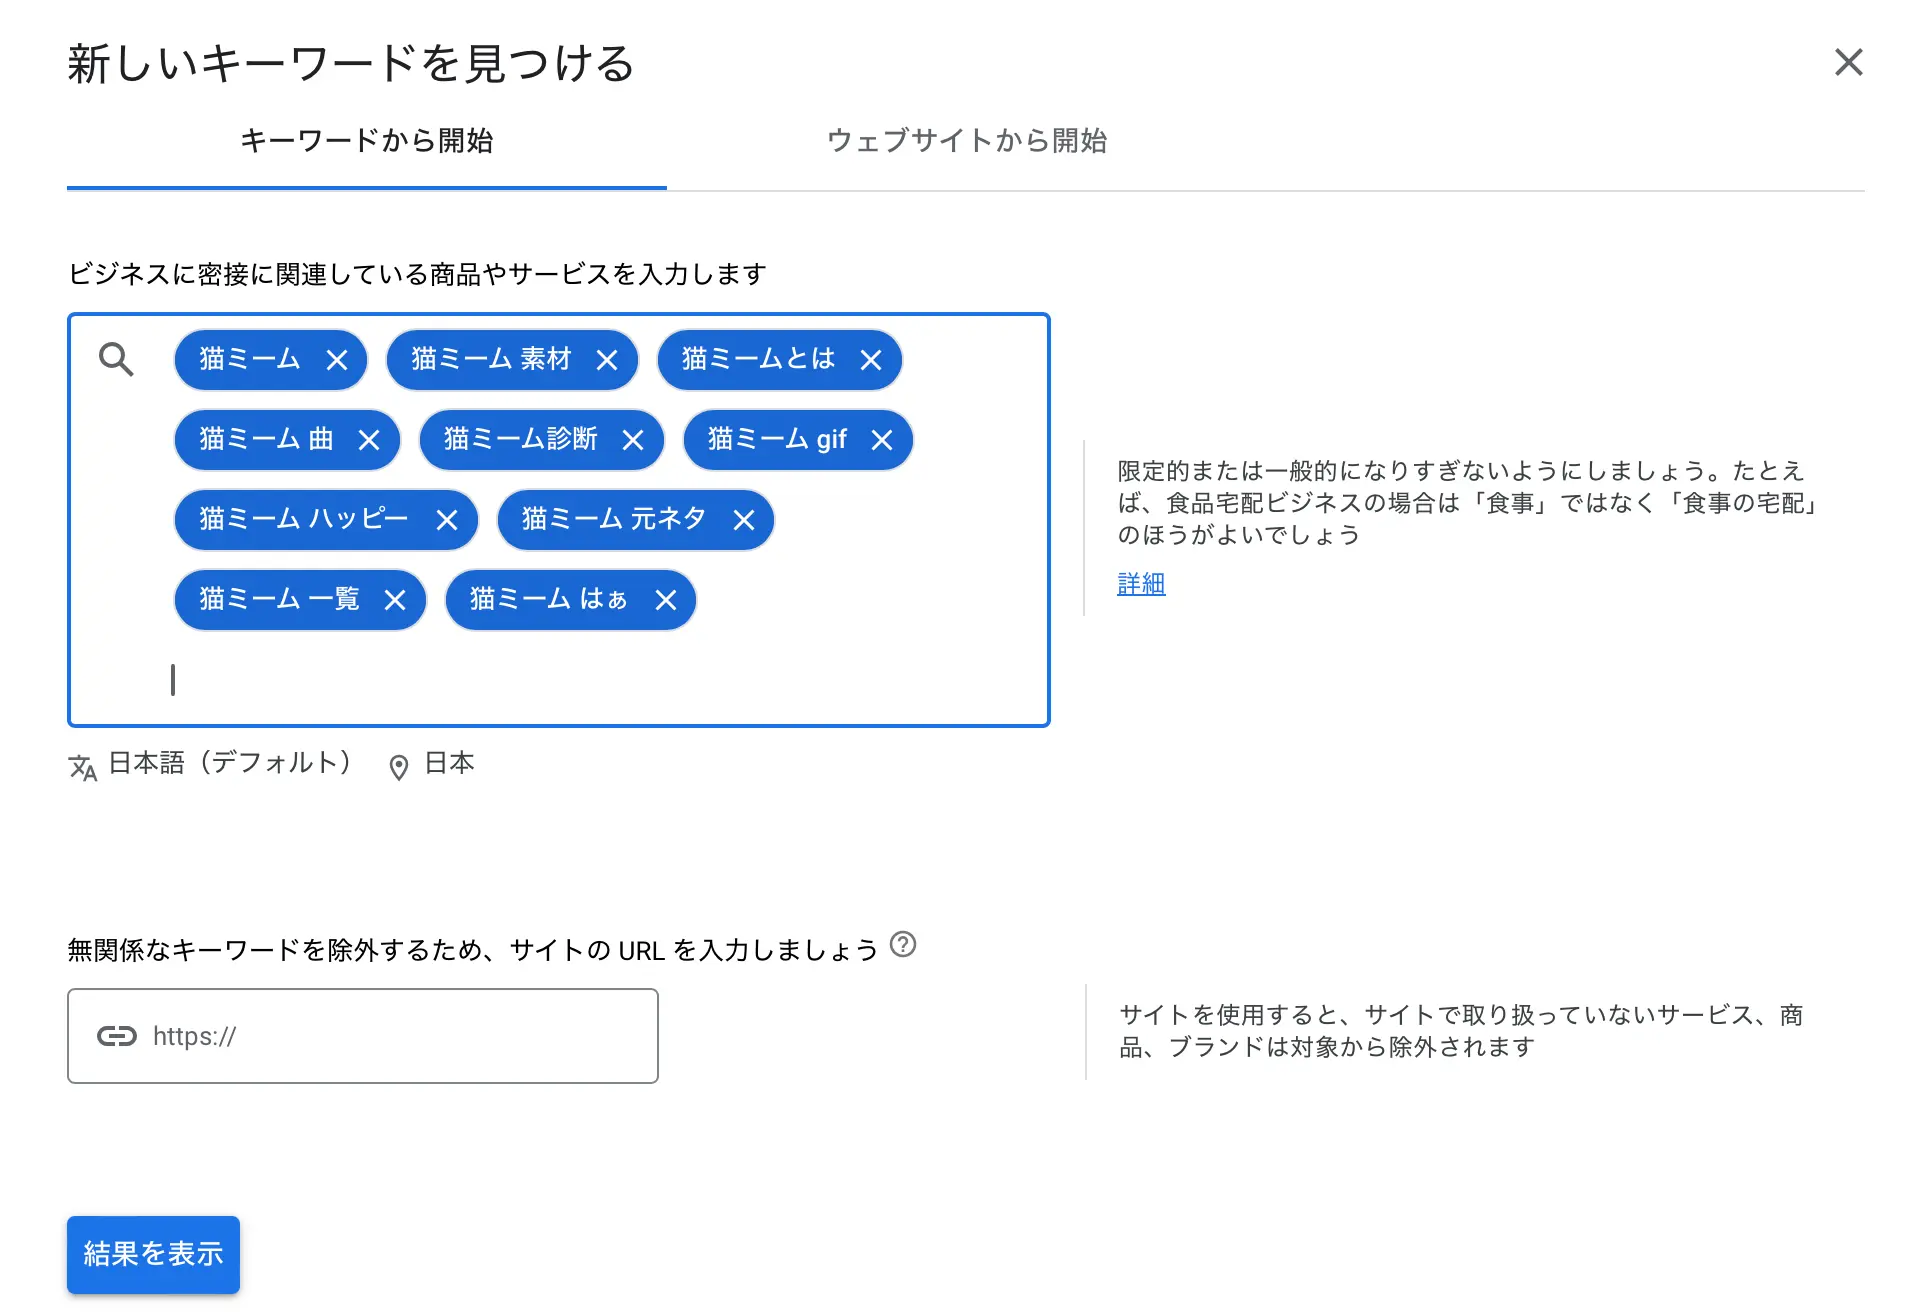
Task: Close the 新しいキーワードを見つける dialog
Action: 1848,62
